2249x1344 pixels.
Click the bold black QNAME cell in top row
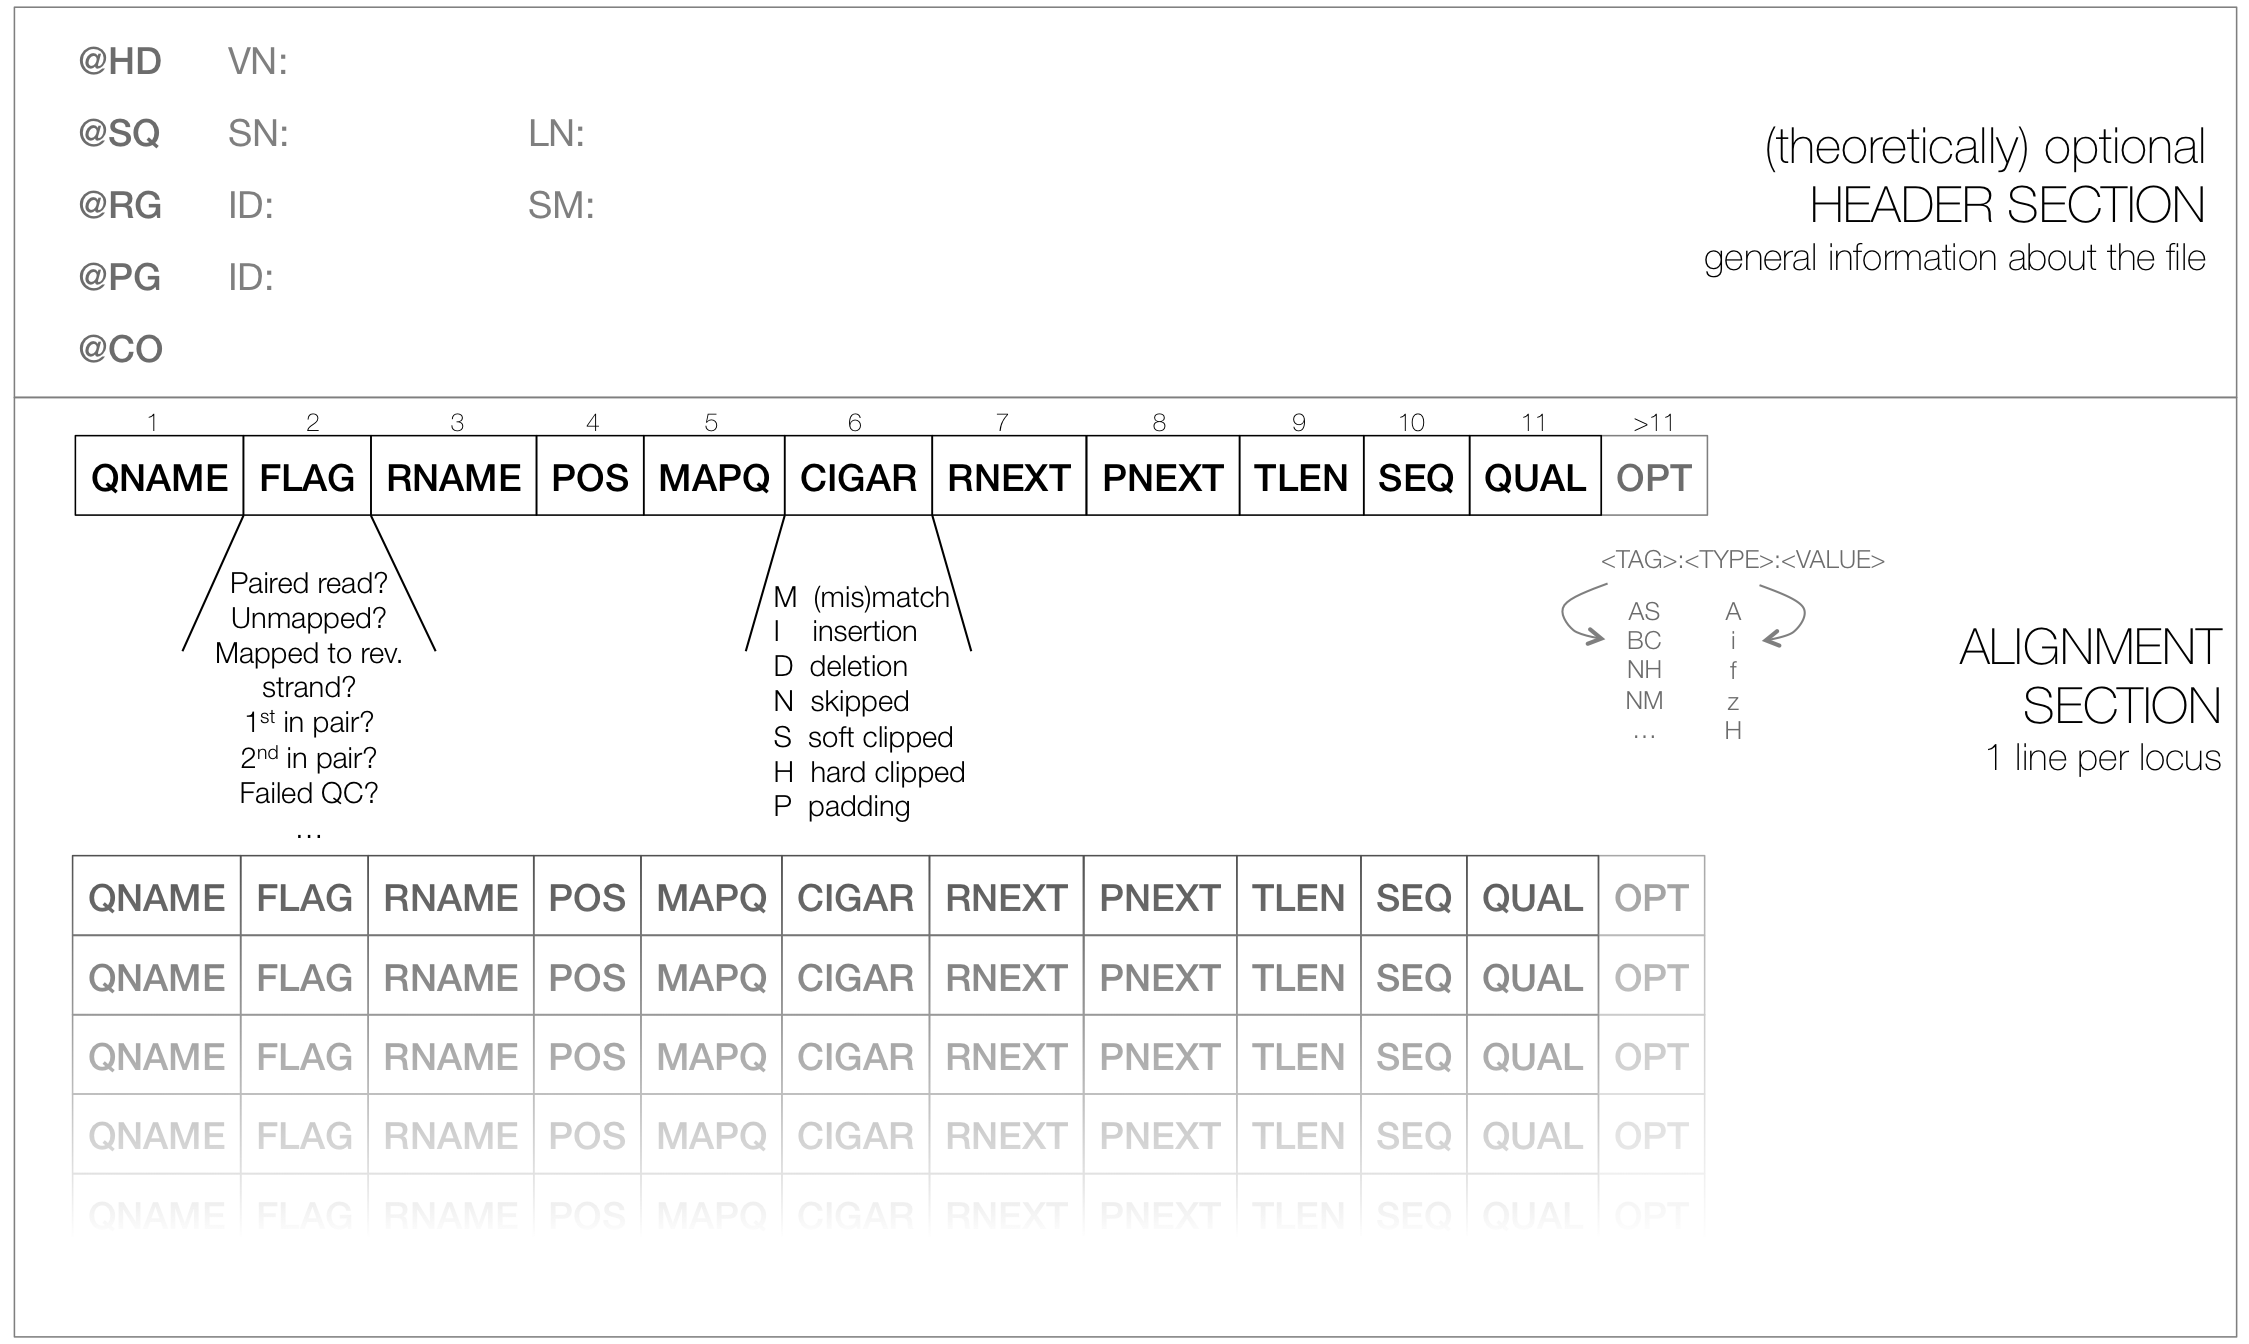(159, 478)
